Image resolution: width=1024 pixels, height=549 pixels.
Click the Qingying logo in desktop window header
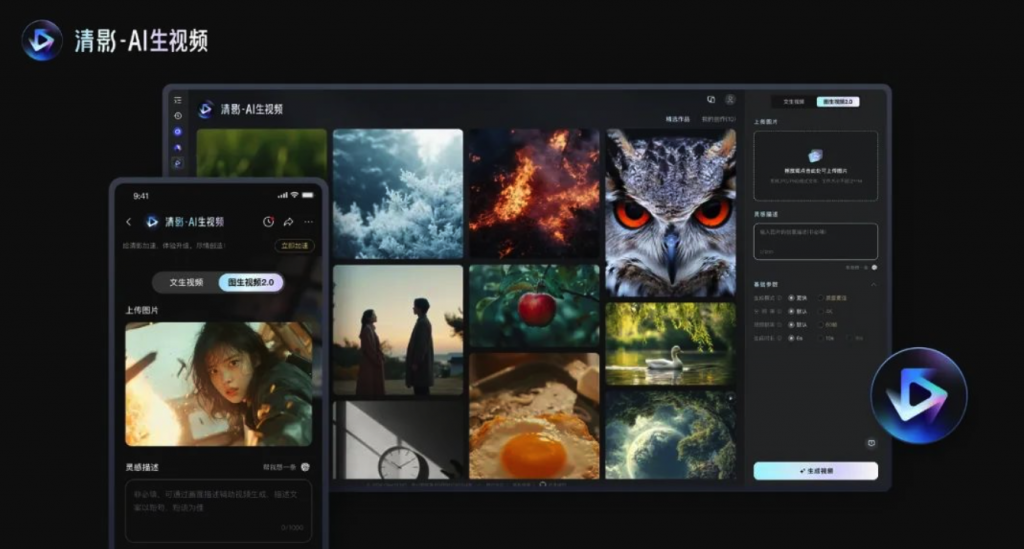pos(206,109)
